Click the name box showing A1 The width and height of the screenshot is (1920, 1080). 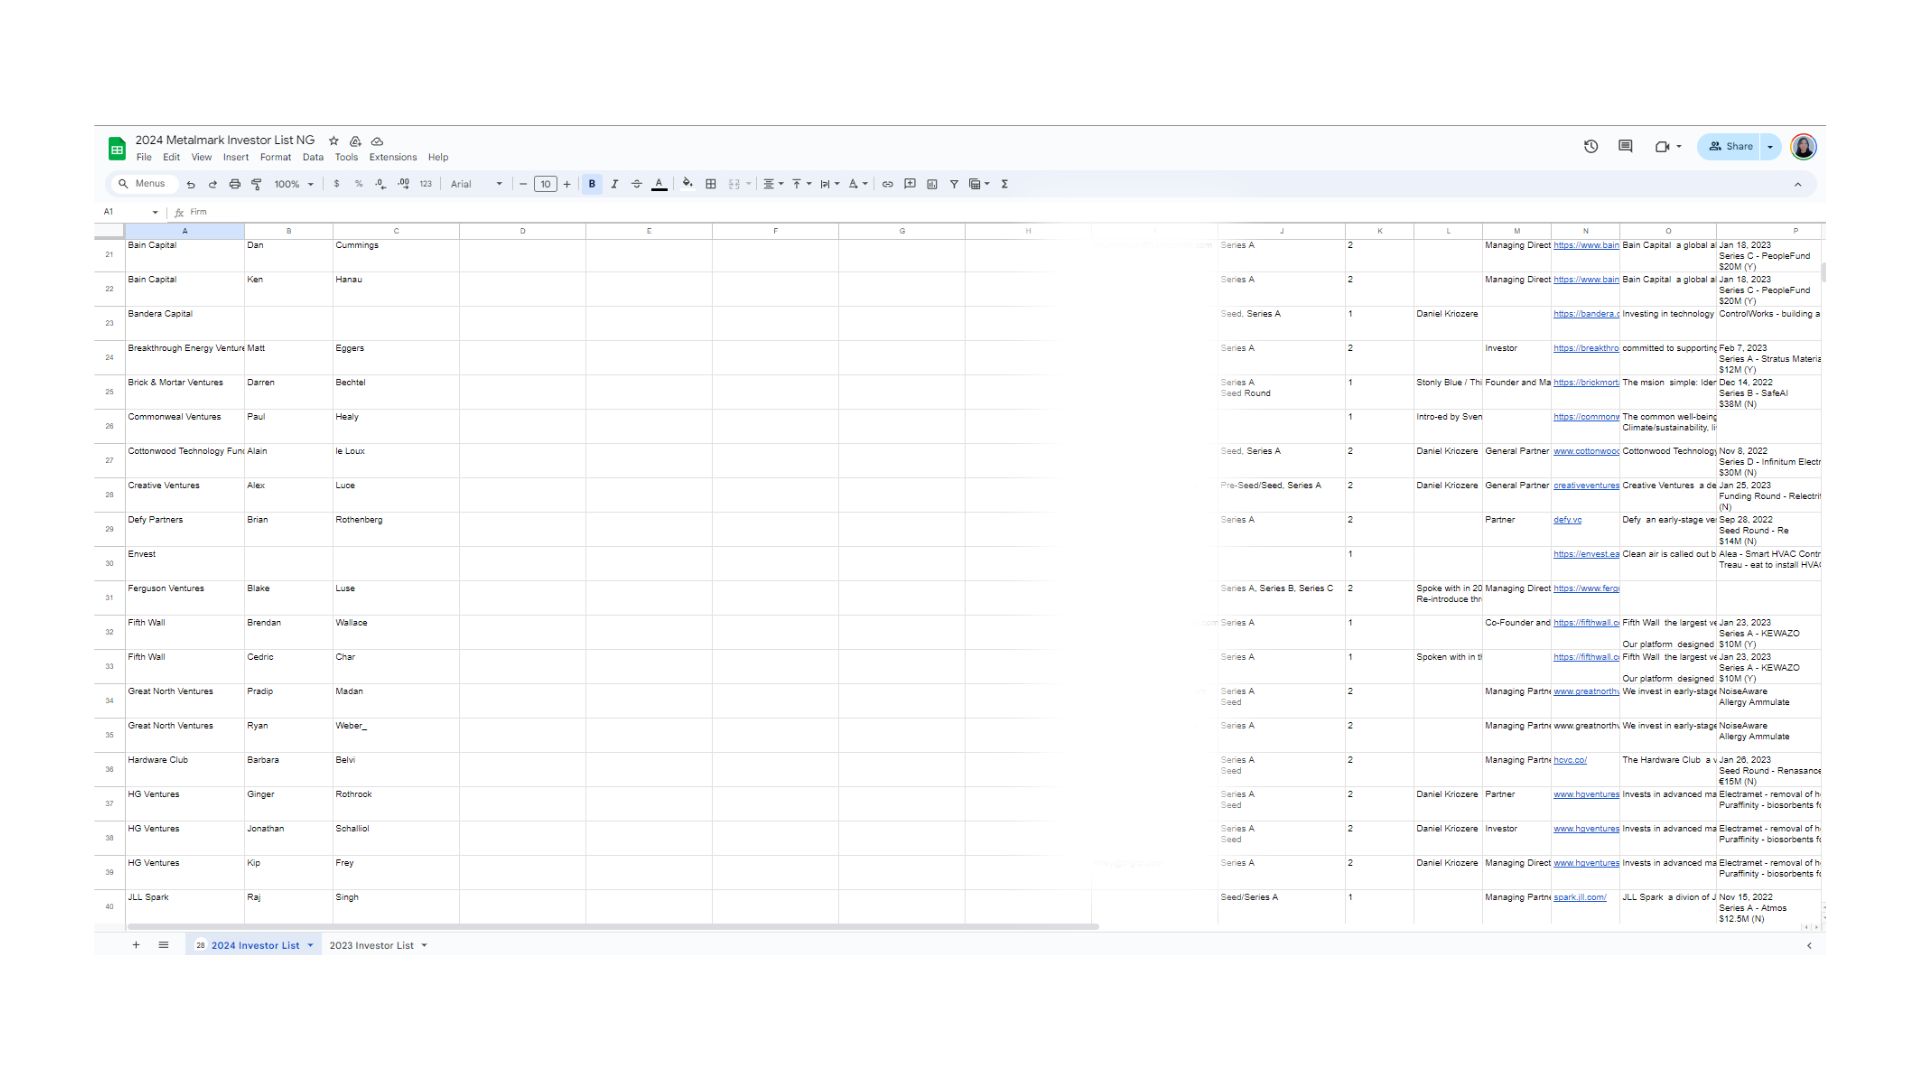(x=130, y=212)
